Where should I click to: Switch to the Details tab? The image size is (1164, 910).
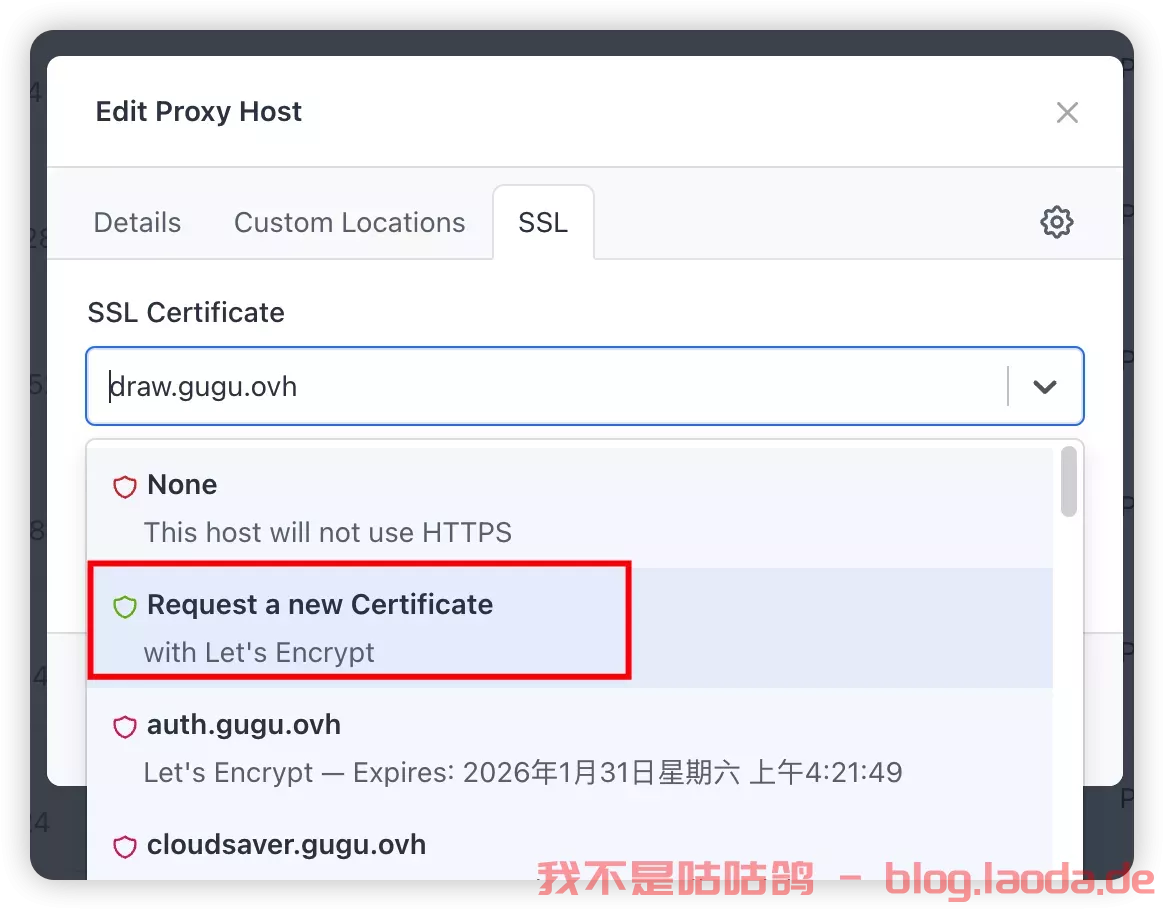point(137,222)
